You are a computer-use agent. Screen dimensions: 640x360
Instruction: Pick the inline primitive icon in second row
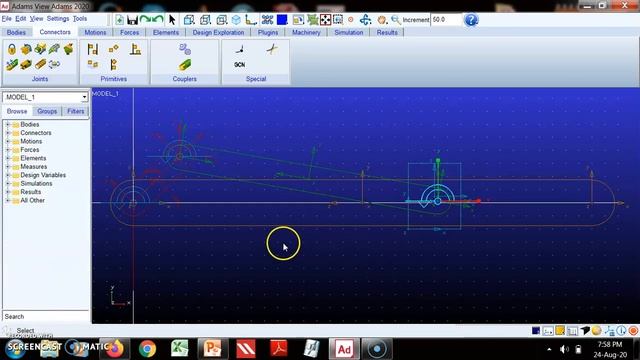tap(93, 64)
